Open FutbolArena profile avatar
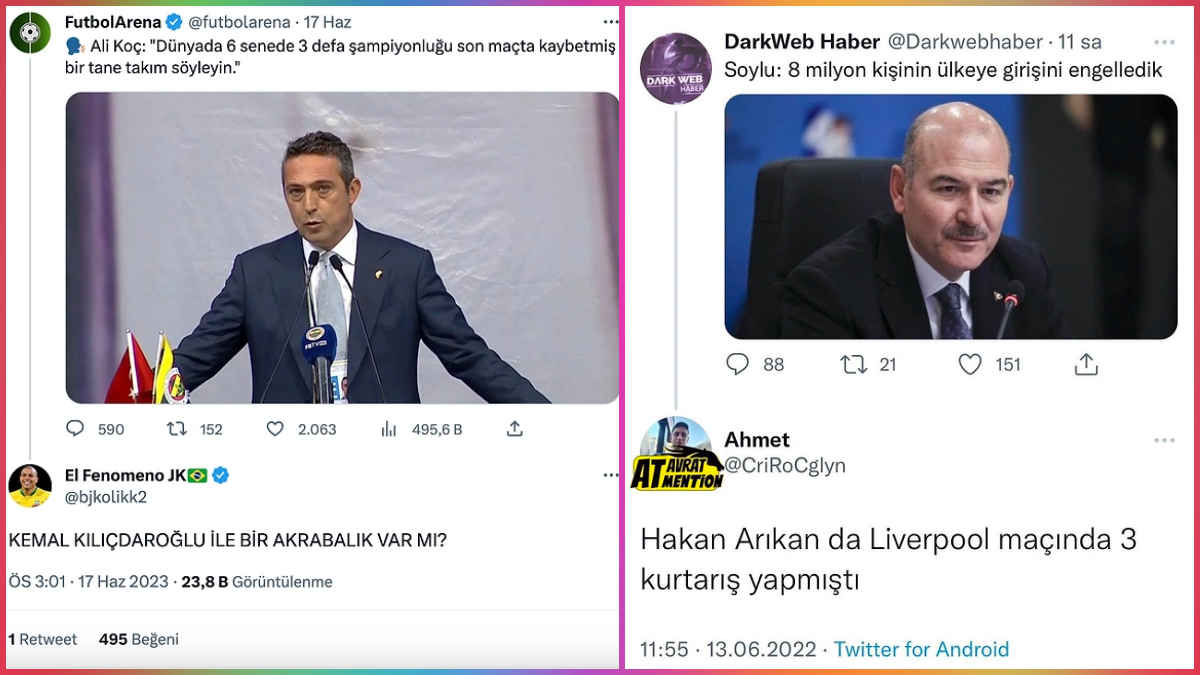 coord(30,33)
